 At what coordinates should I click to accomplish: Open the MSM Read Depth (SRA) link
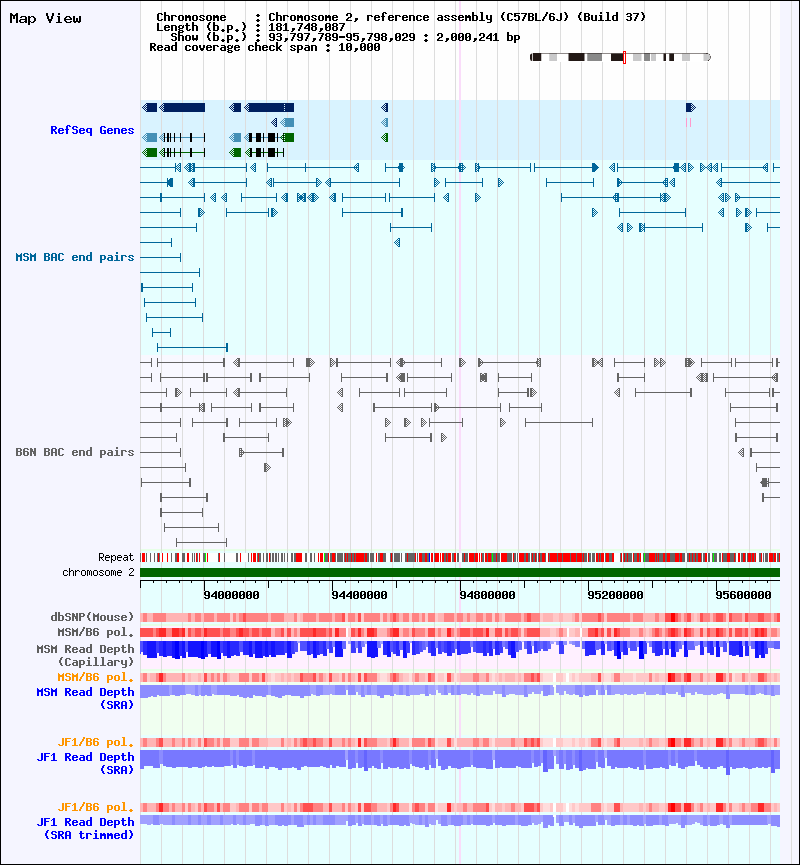(x=86, y=698)
